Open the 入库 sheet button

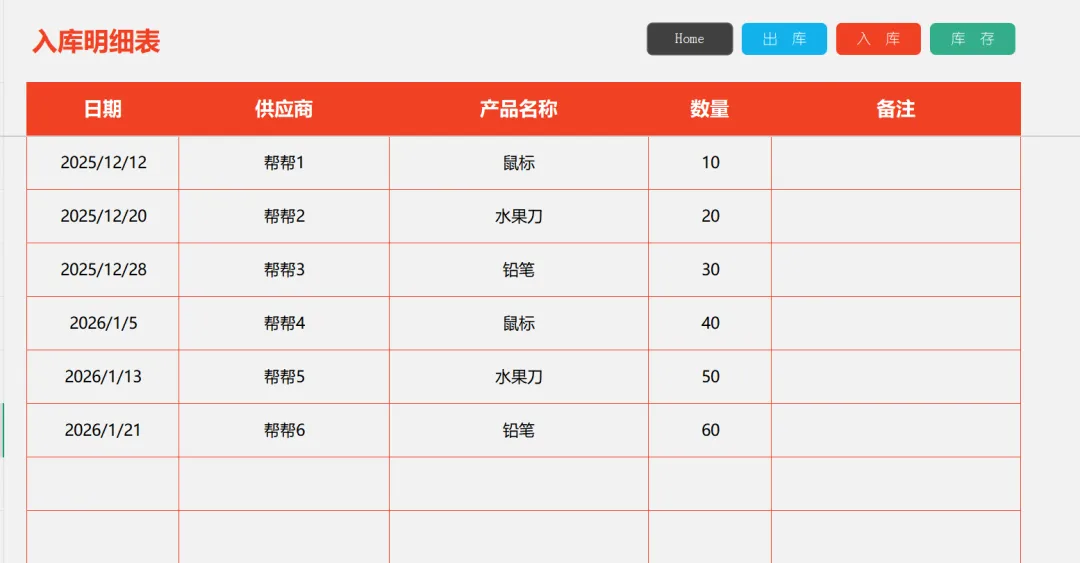click(x=878, y=39)
